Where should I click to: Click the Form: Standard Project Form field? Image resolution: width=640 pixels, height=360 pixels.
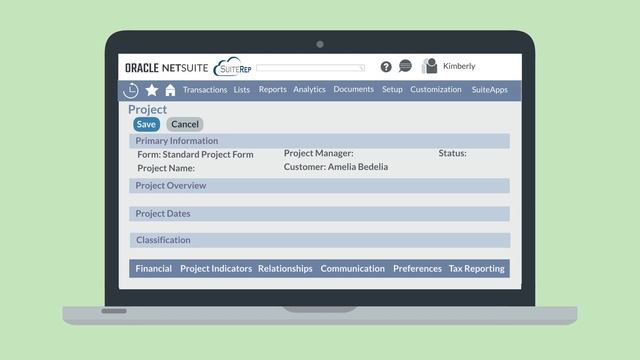point(195,155)
